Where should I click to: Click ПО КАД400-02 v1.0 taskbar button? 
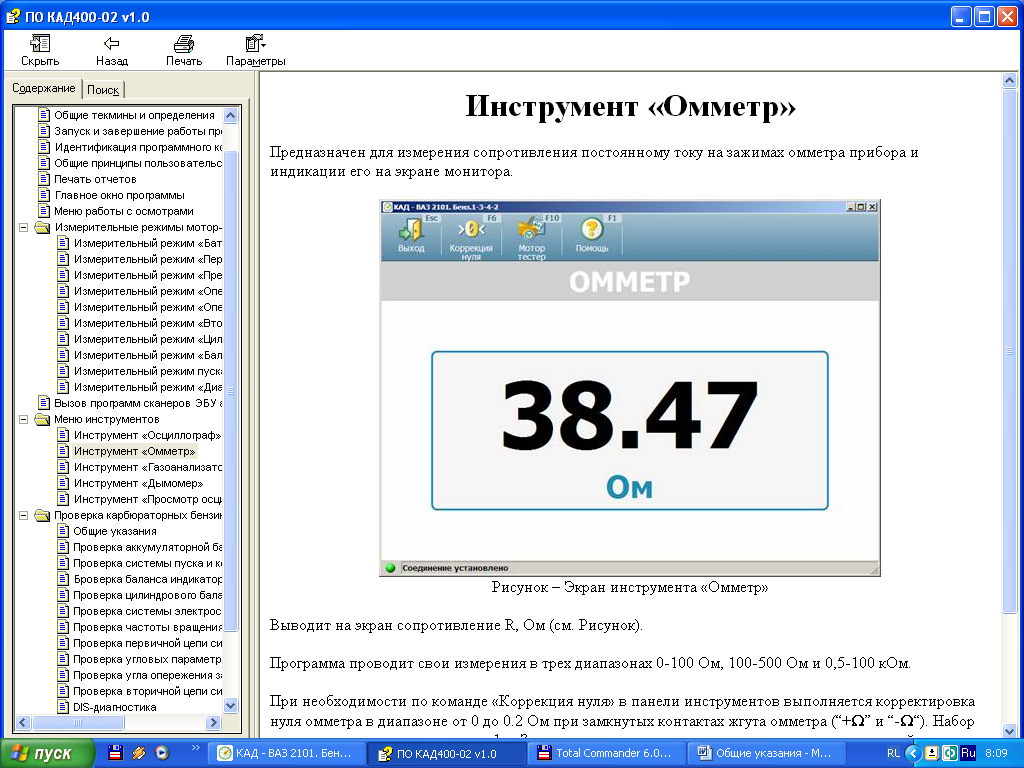pos(446,754)
